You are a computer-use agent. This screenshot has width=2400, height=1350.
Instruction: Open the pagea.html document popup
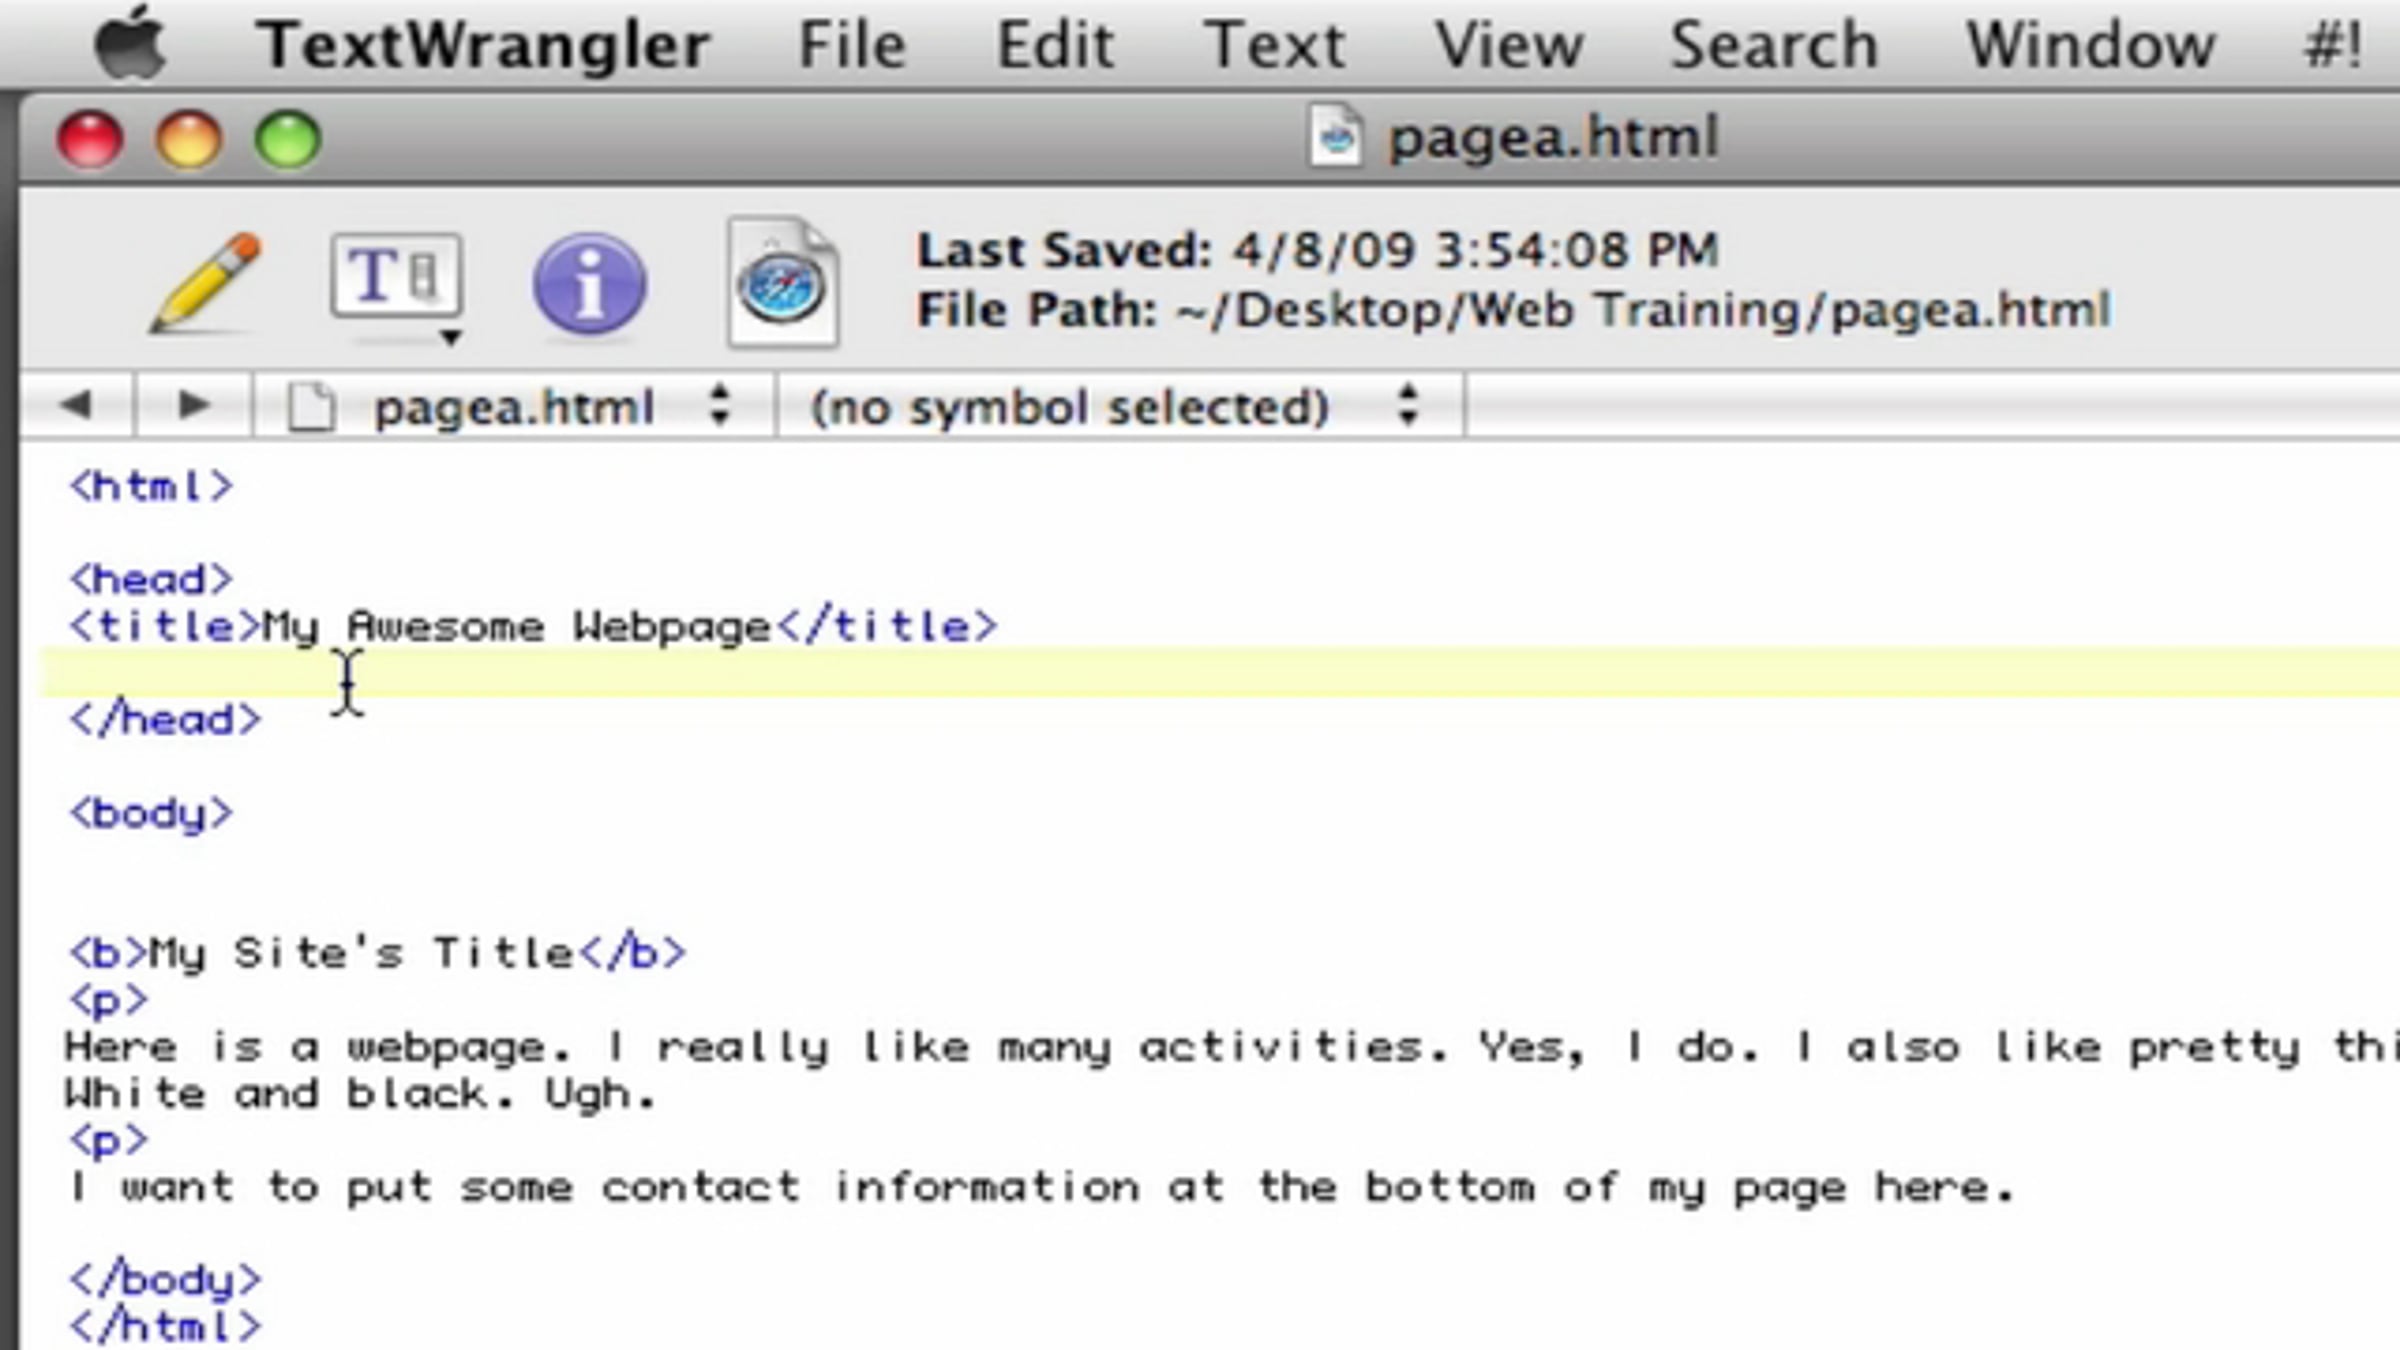[x=513, y=407]
